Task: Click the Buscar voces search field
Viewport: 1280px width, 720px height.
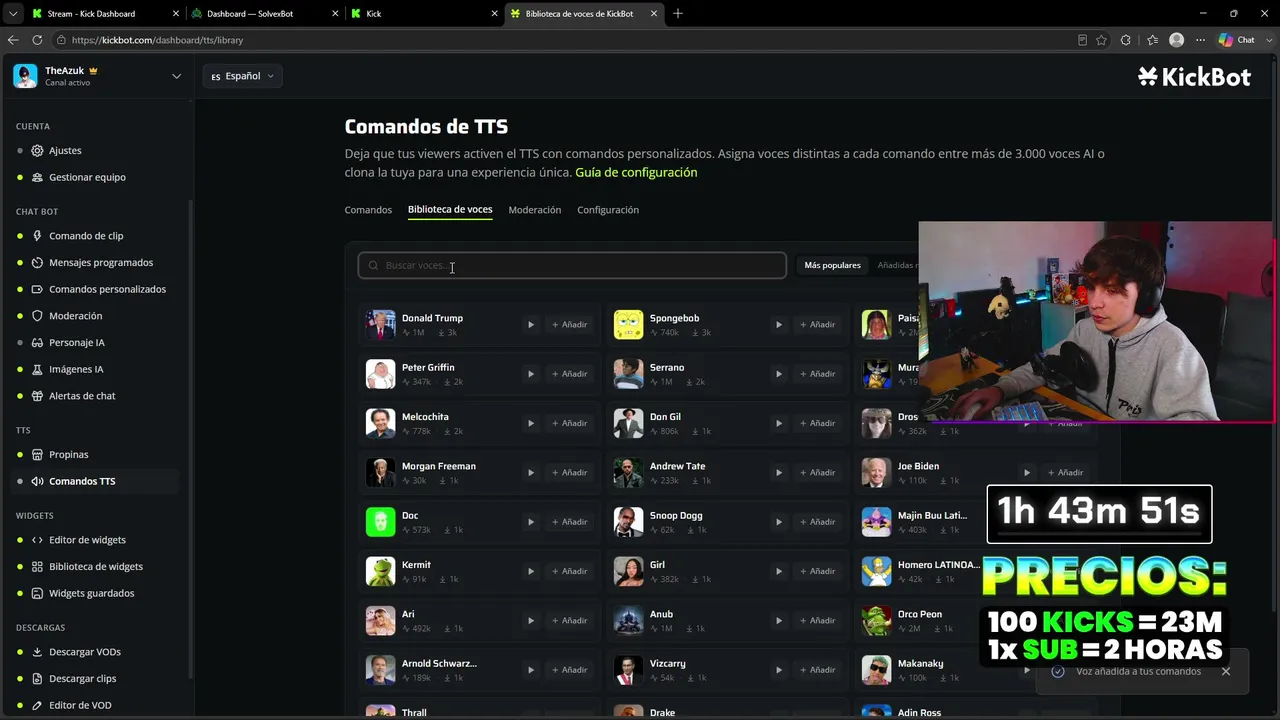Action: point(572,265)
